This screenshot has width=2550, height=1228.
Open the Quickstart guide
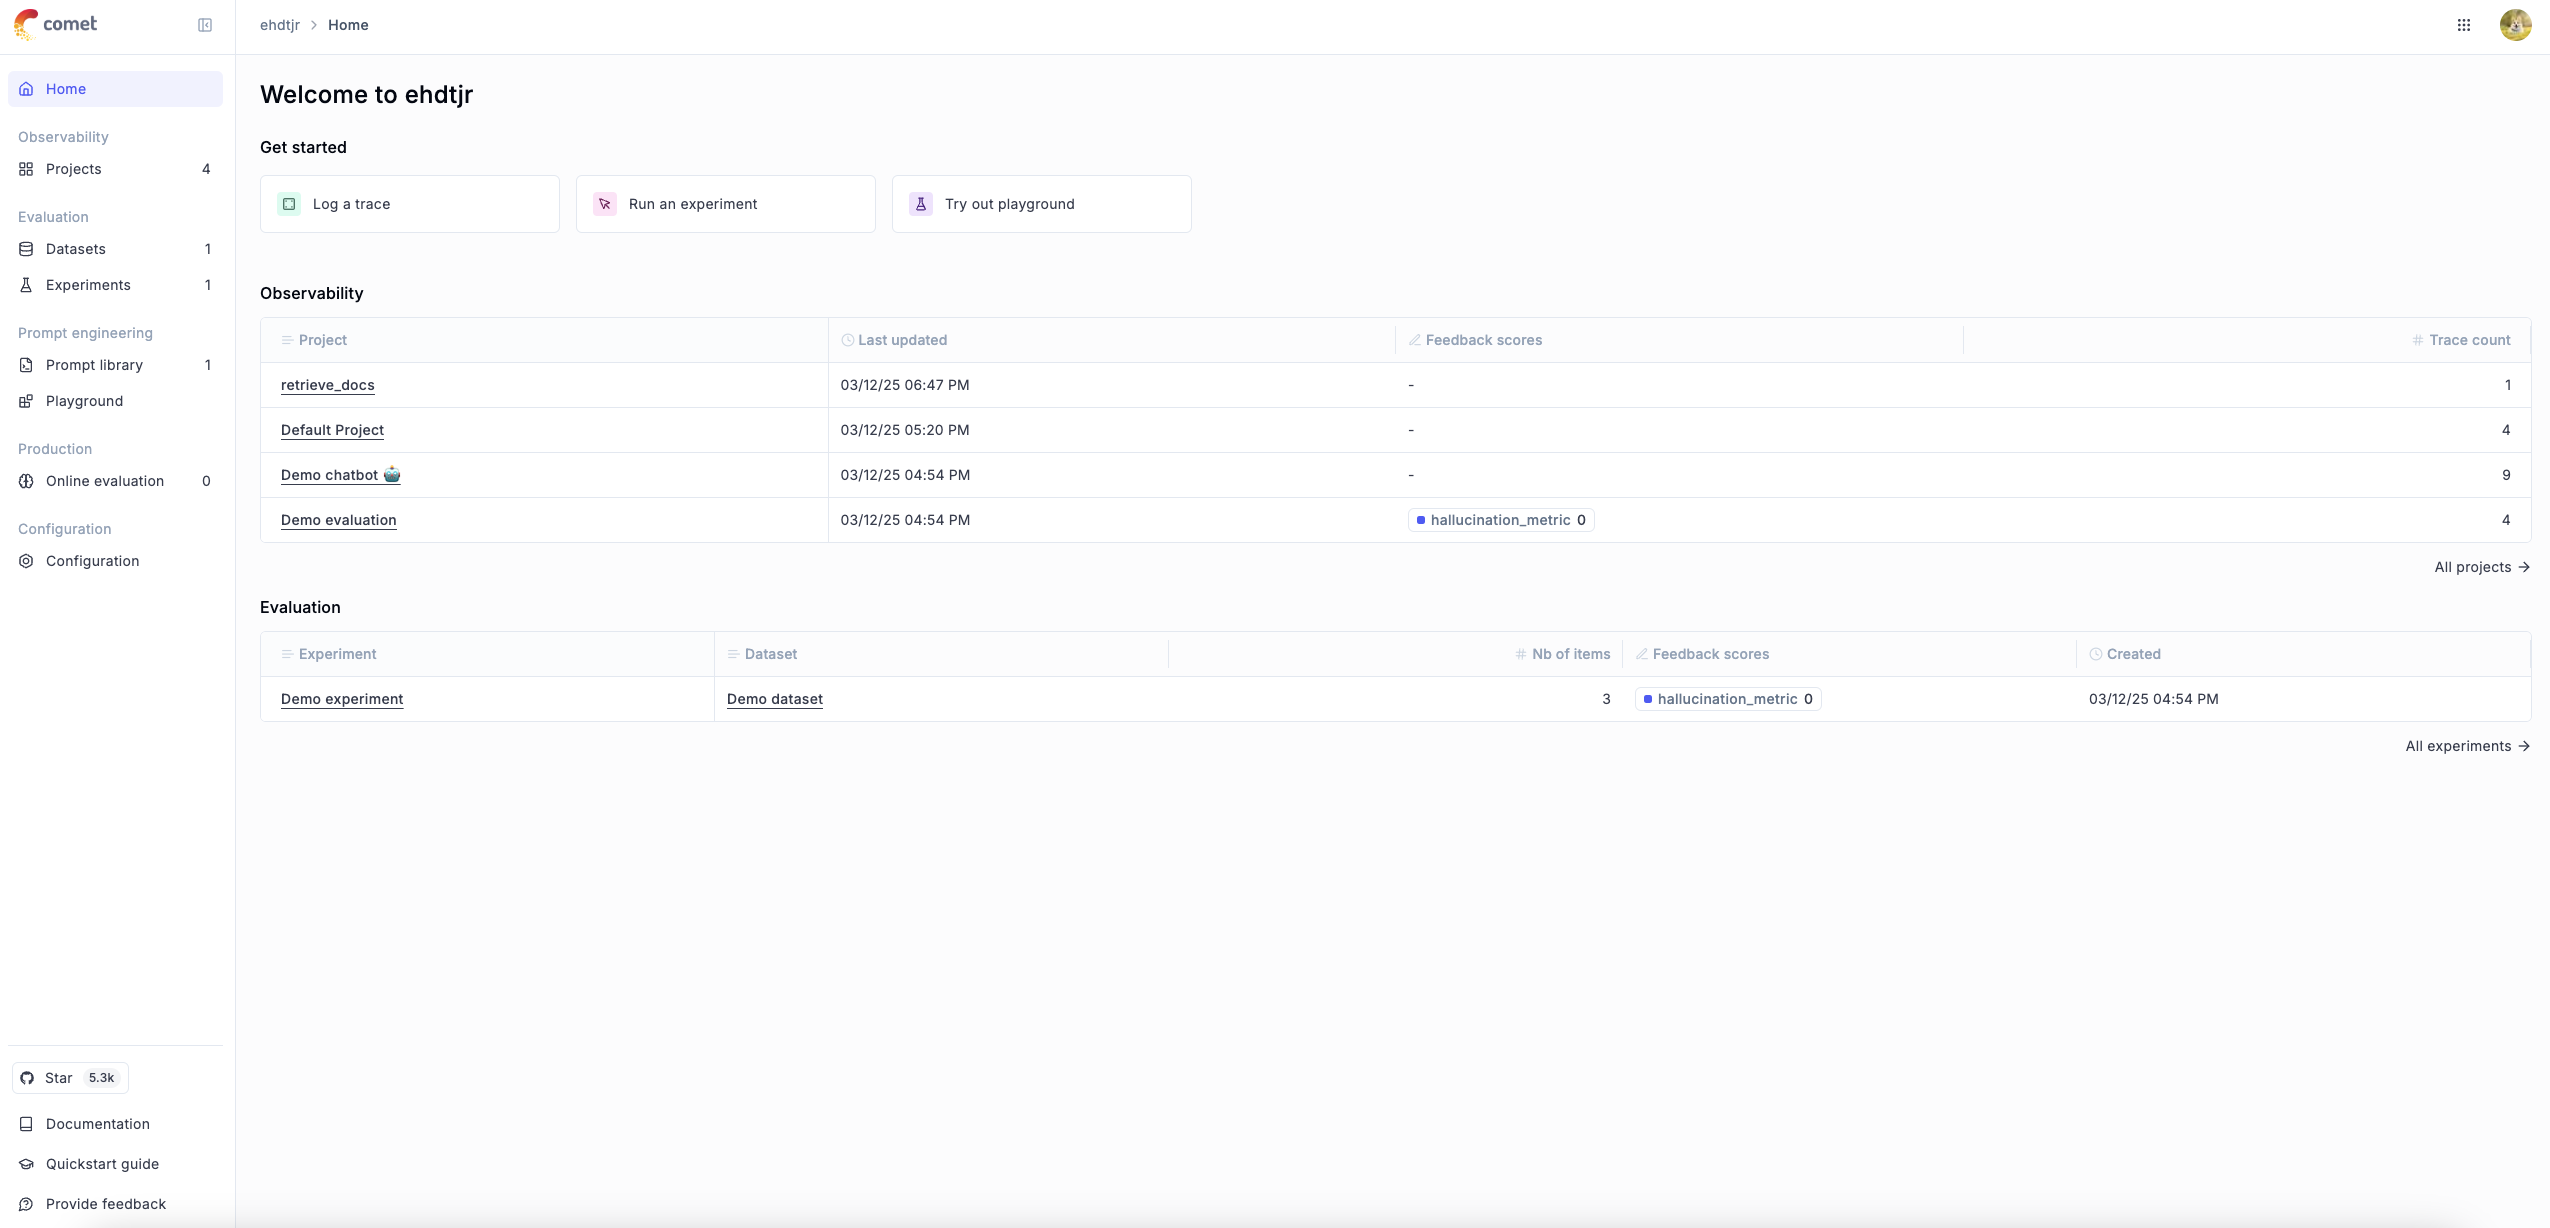[102, 1164]
